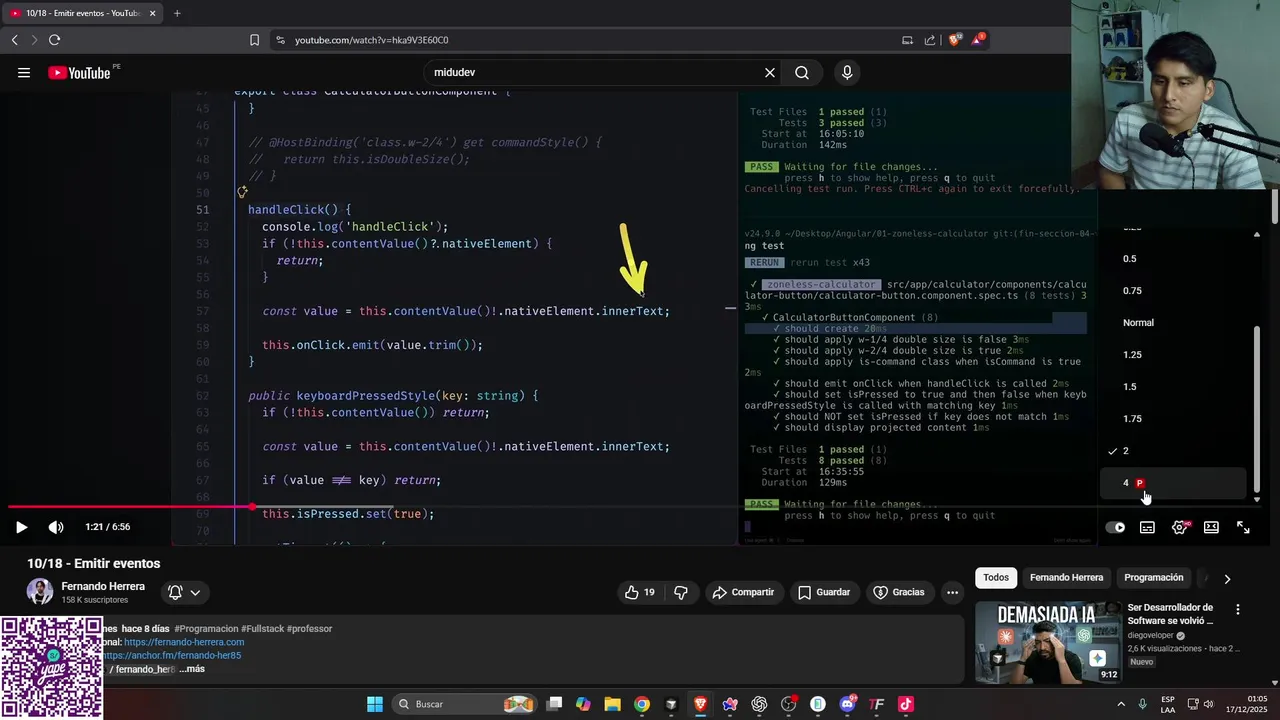Screen dimensions: 1280x720
Task: Exit fullscreen with arrows icon
Action: click(1243, 527)
